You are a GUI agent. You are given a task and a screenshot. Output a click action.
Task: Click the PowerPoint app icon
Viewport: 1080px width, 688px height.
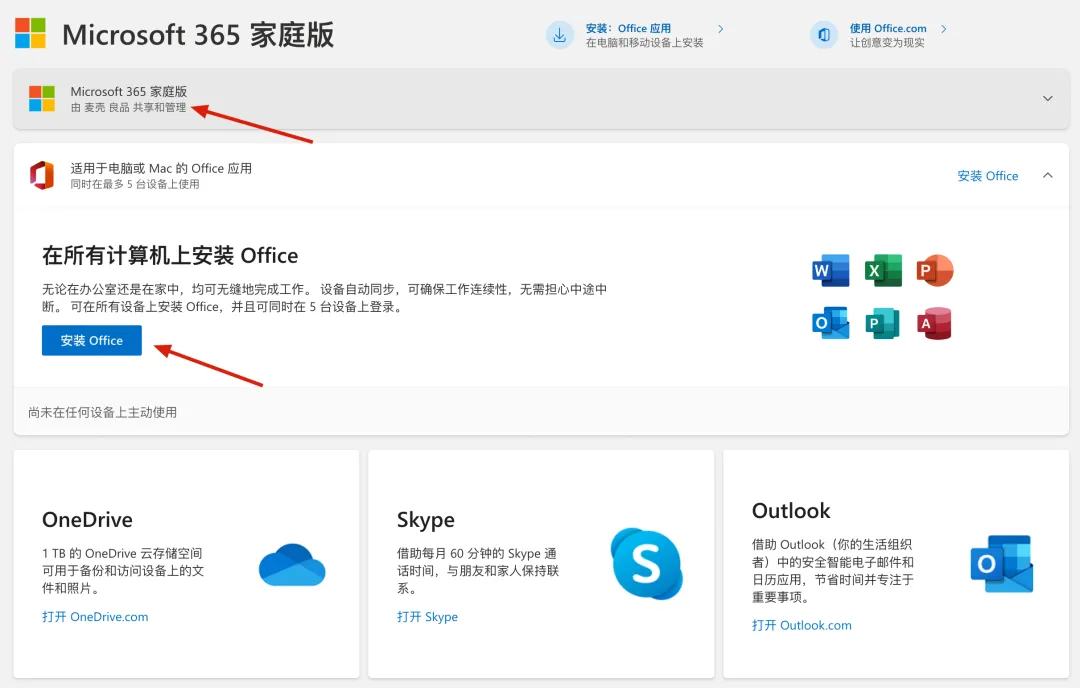935,270
